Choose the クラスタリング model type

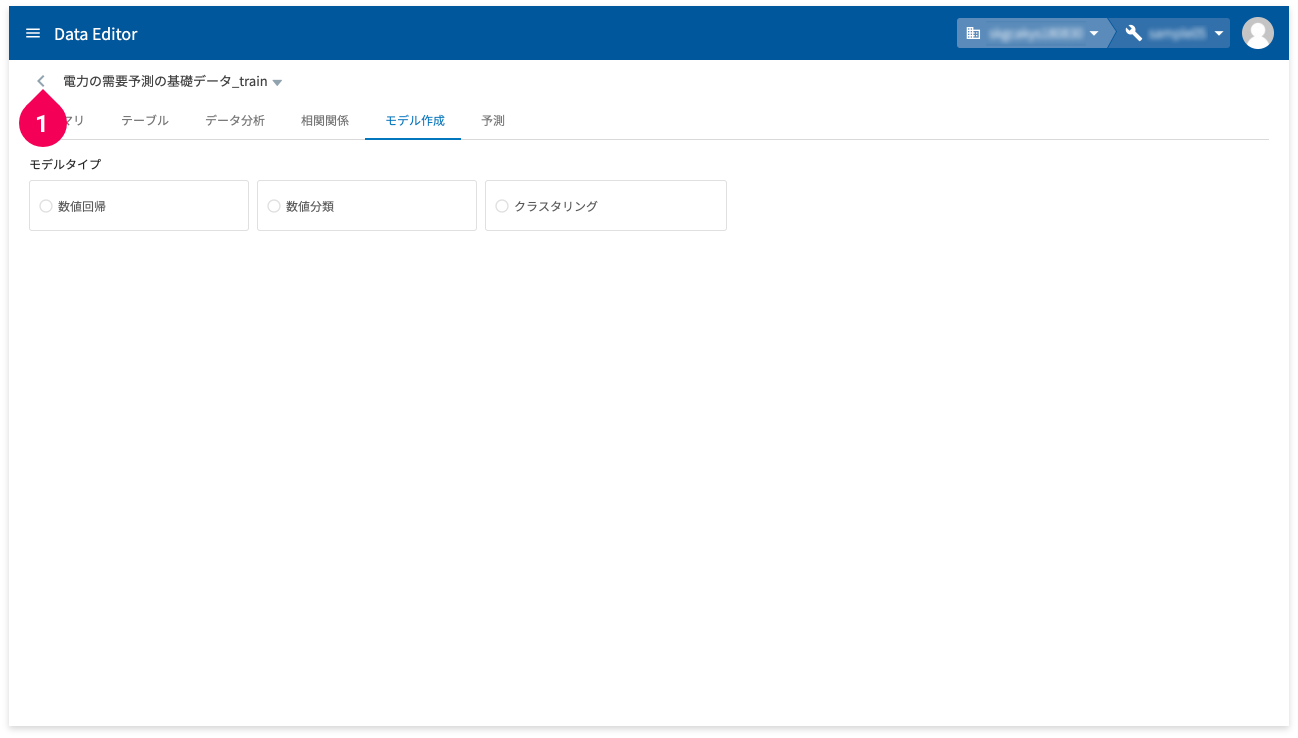coord(606,206)
